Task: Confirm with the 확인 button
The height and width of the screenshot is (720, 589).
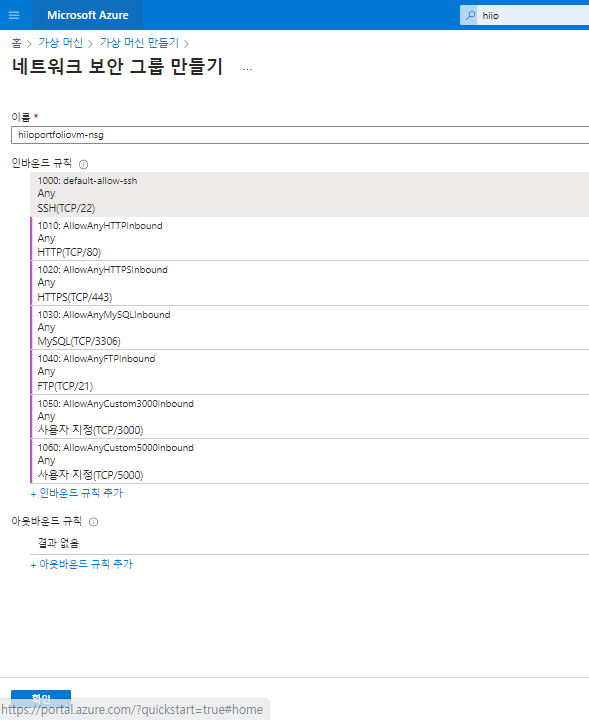Action: point(41,698)
